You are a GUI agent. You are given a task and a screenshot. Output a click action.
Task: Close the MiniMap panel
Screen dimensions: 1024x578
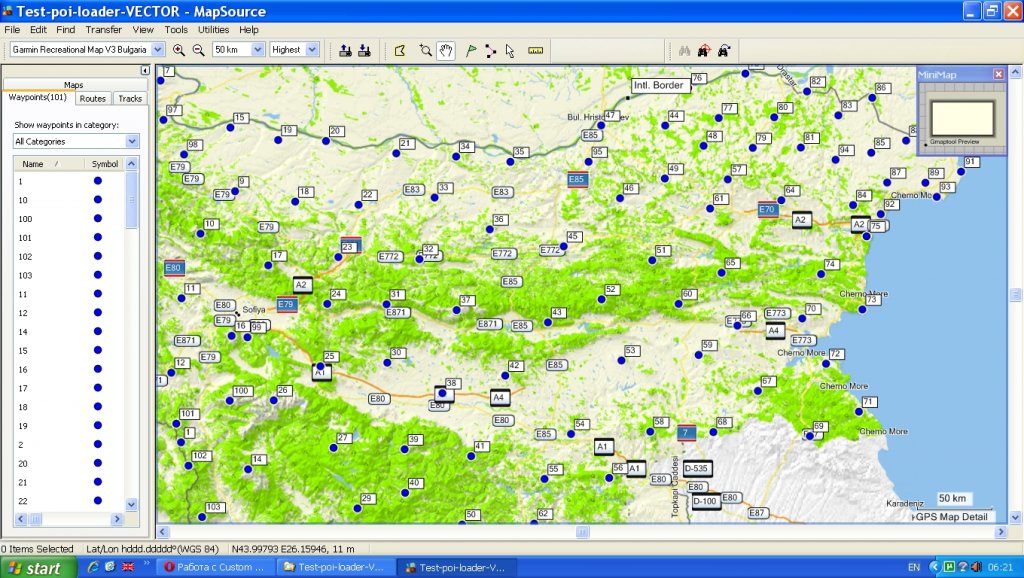pyautogui.click(x=998, y=74)
